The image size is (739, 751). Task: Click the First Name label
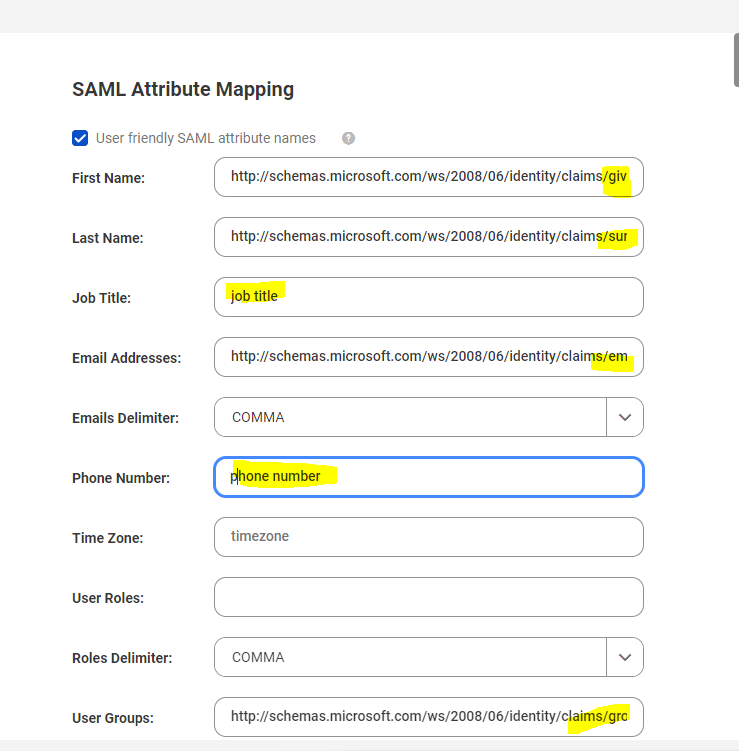coord(108,178)
